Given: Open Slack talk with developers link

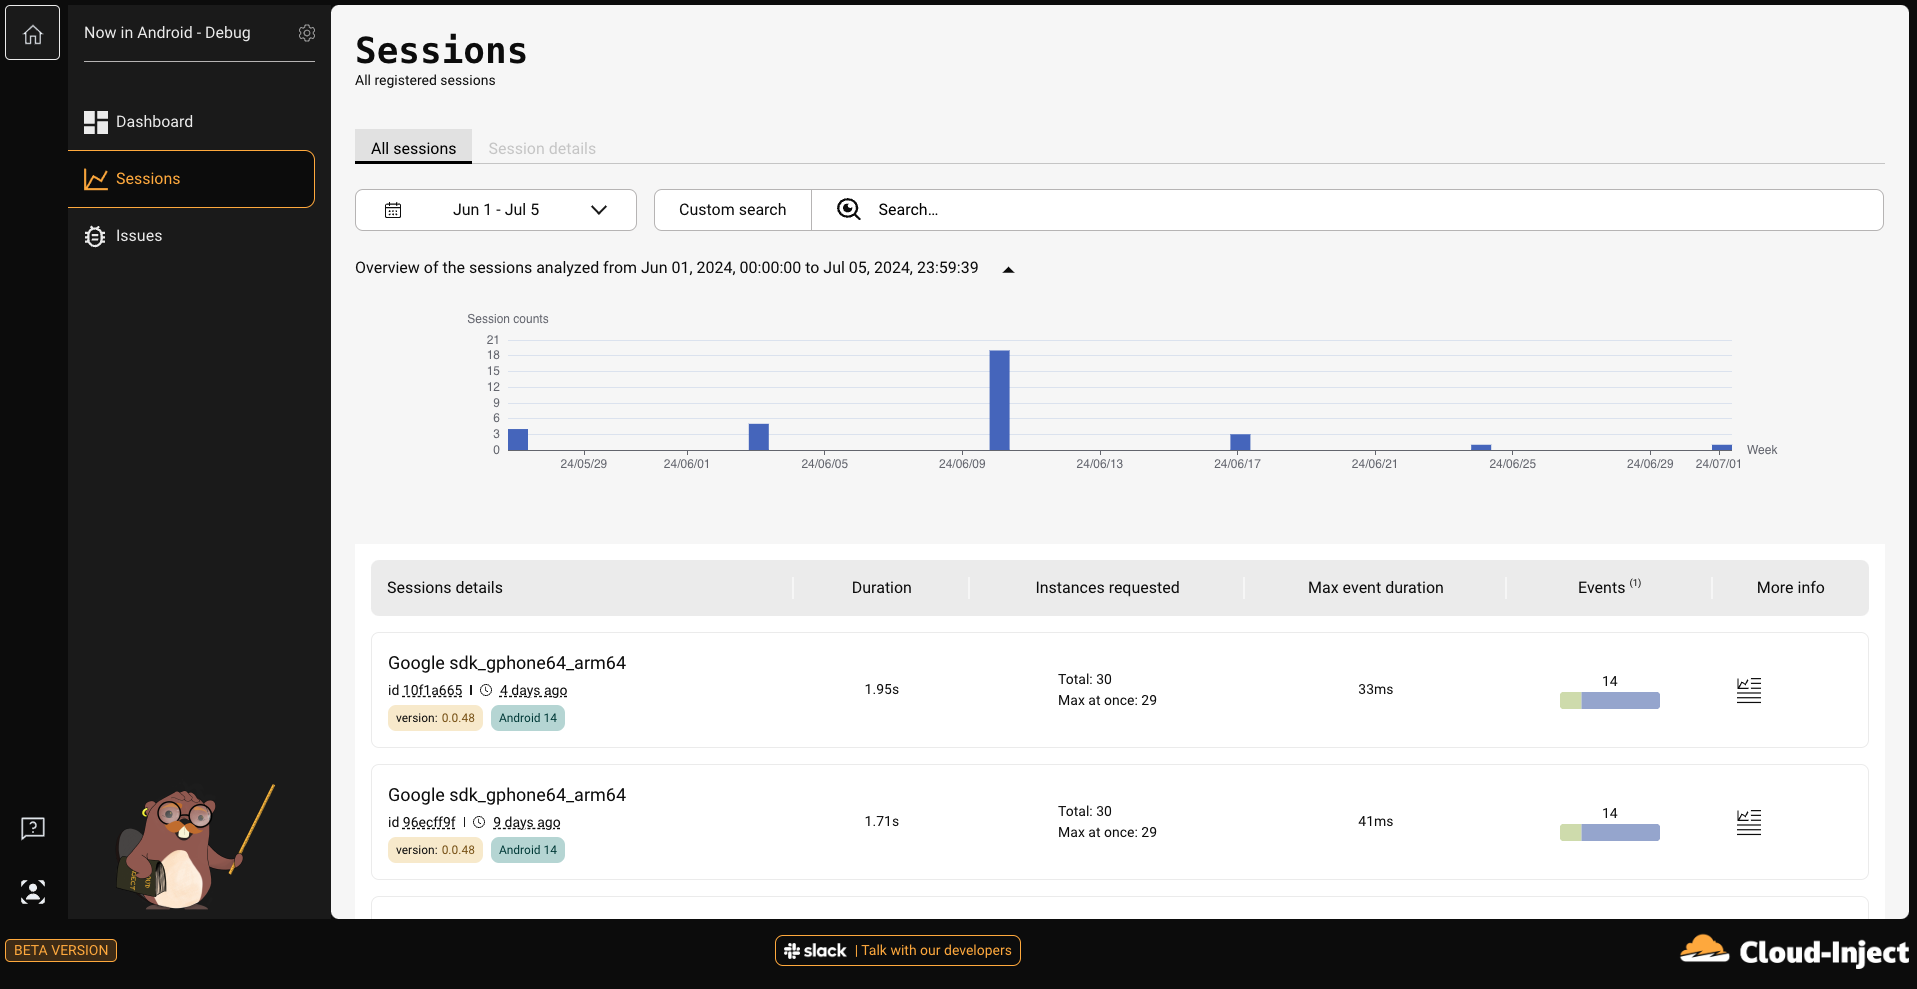Looking at the screenshot, I should (897, 950).
